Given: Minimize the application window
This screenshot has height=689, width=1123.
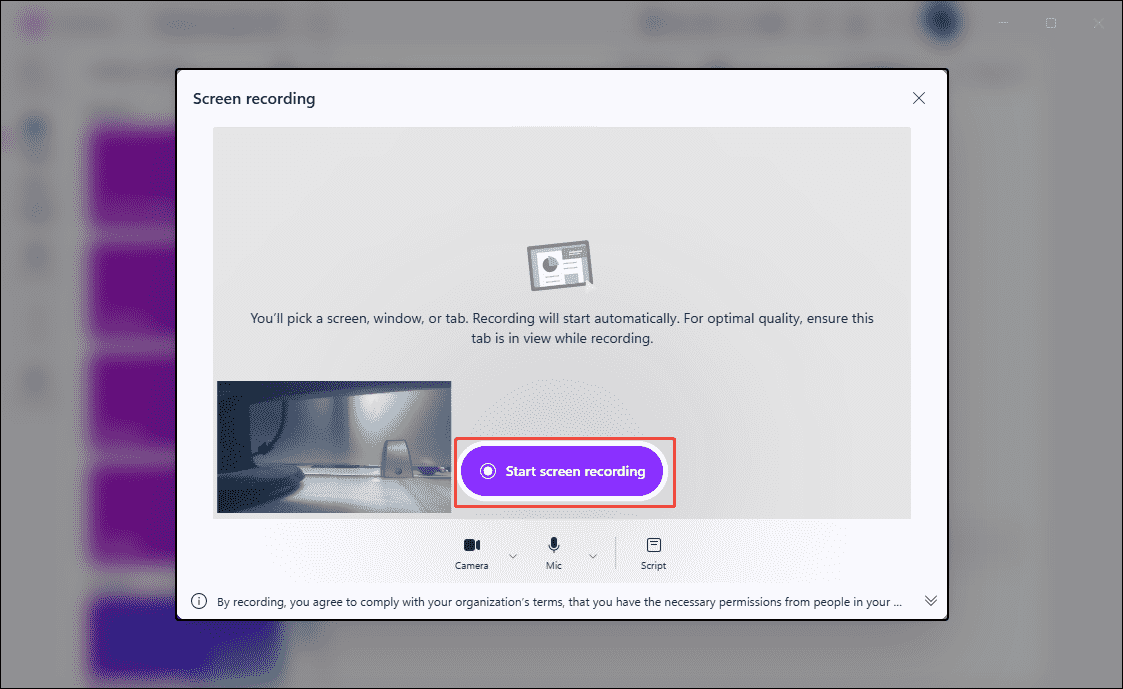Looking at the screenshot, I should (1002, 23).
